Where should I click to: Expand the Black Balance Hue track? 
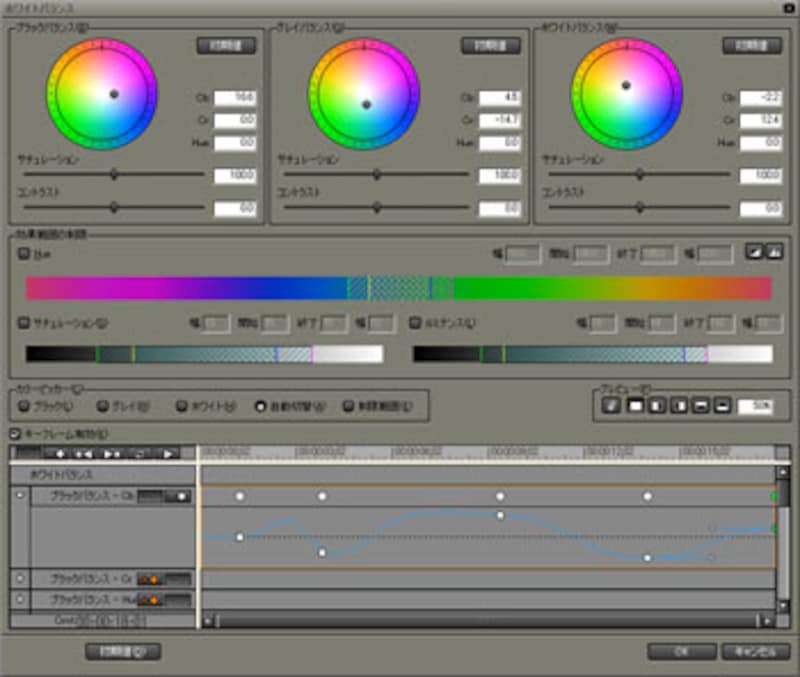point(18,599)
